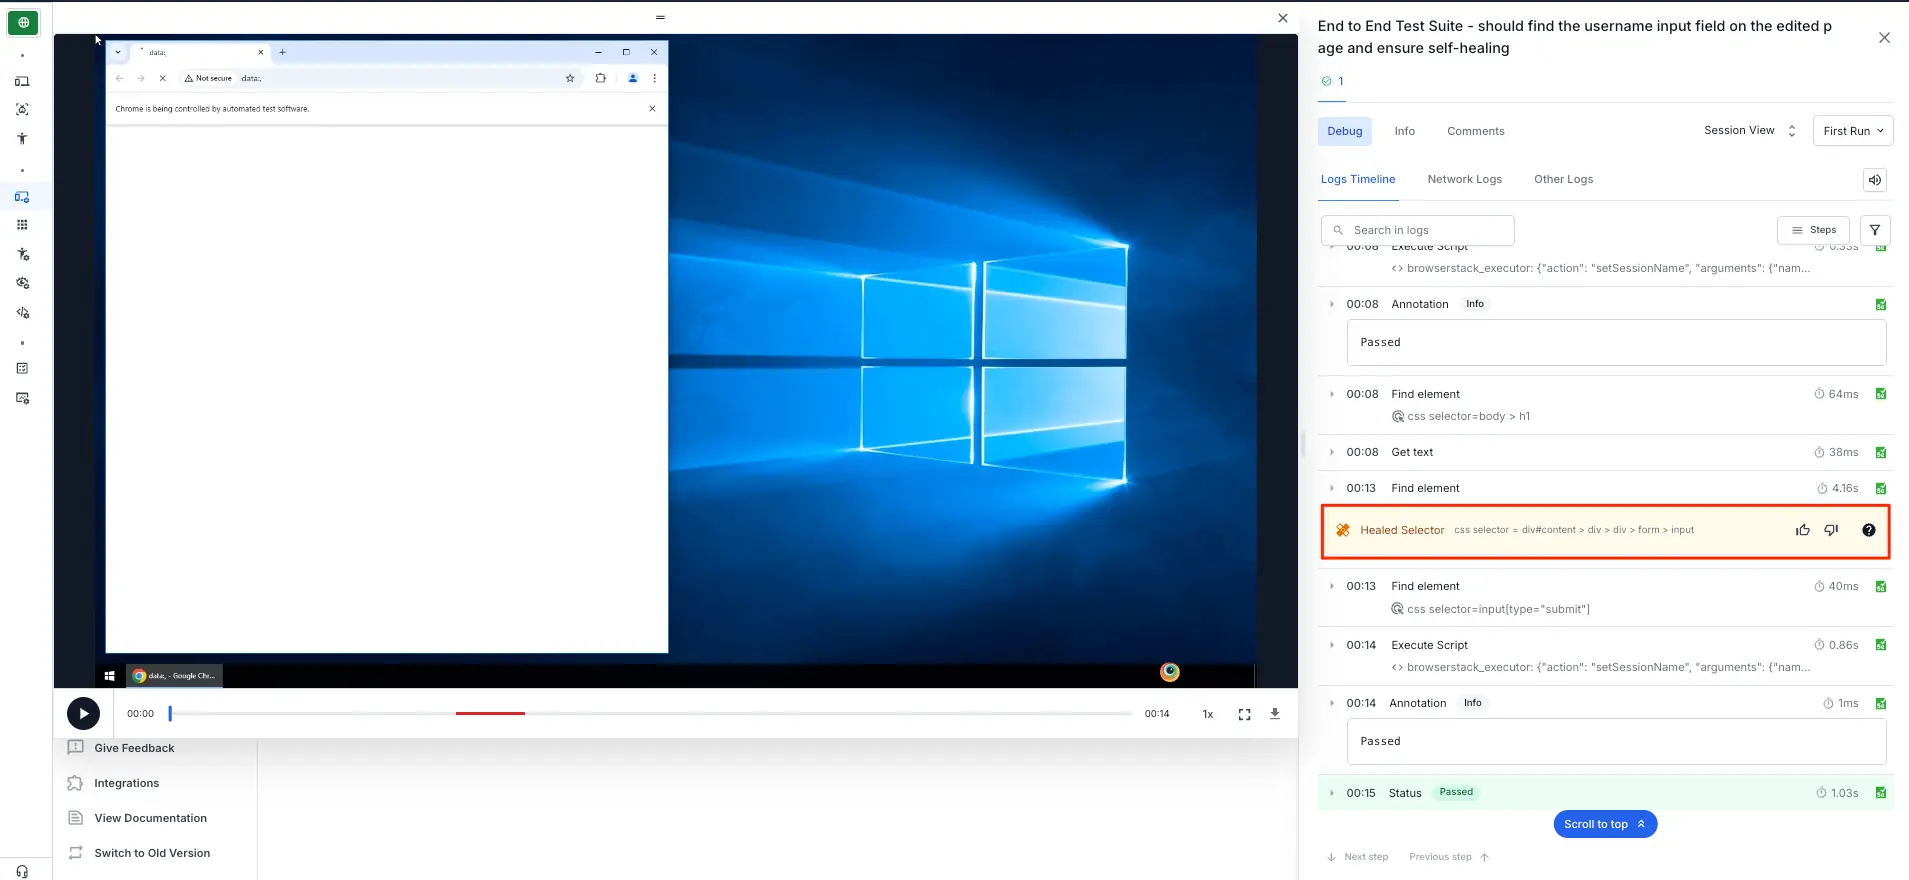Image resolution: width=1909 pixels, height=880 pixels.
Task: Open the First Run dropdown
Action: tap(1852, 131)
